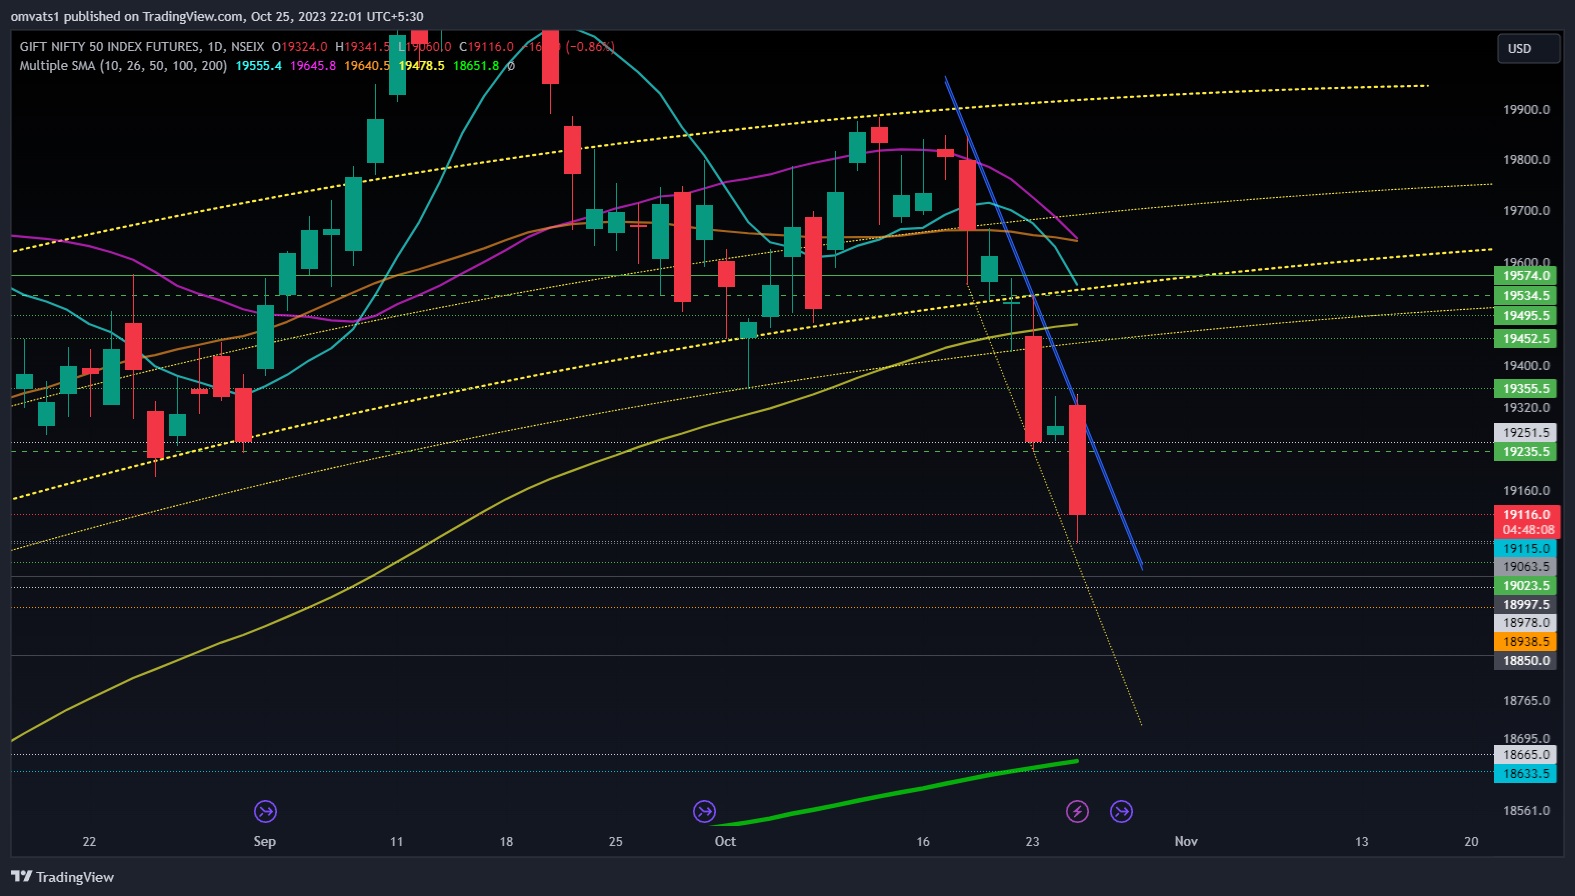Screen dimensions: 1575x896
Task: Click the omvats1 published header text
Action: tap(217, 16)
